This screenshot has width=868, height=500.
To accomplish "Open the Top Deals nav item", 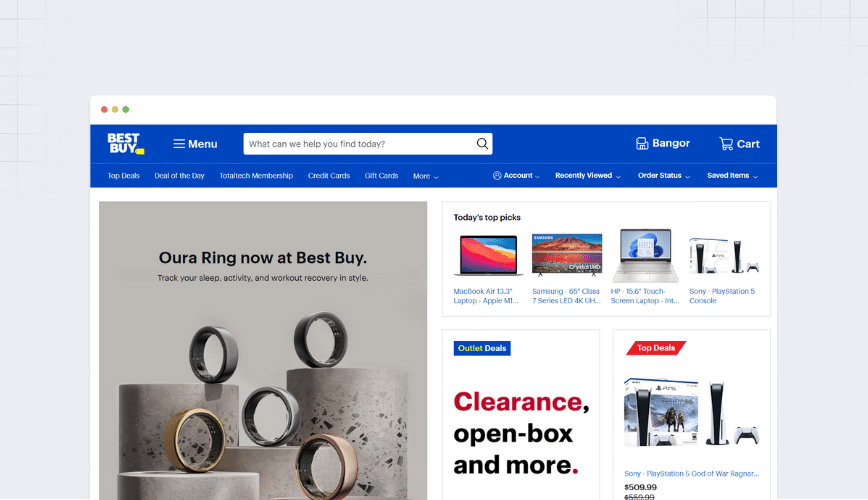I will tap(123, 176).
